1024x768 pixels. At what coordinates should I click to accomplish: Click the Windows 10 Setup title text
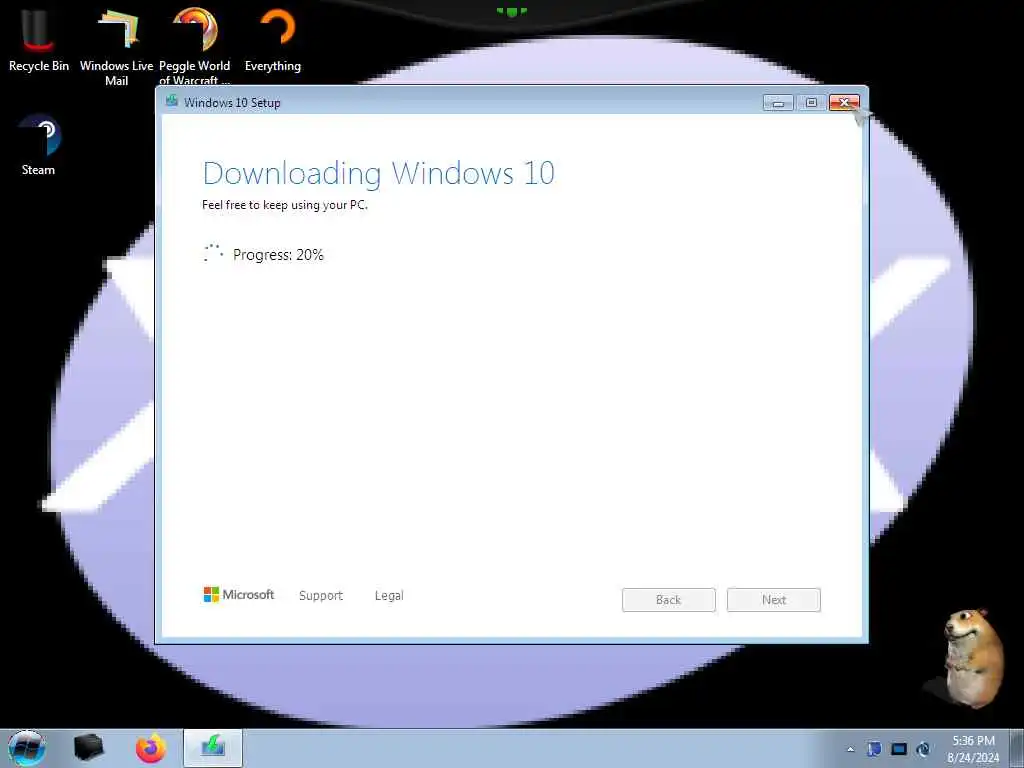coord(232,103)
